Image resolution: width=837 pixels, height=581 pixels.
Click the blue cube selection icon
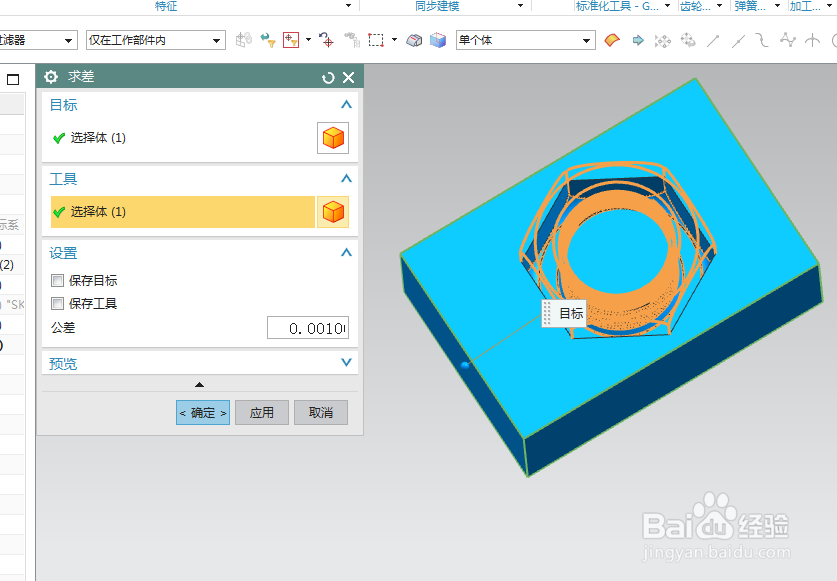point(438,40)
